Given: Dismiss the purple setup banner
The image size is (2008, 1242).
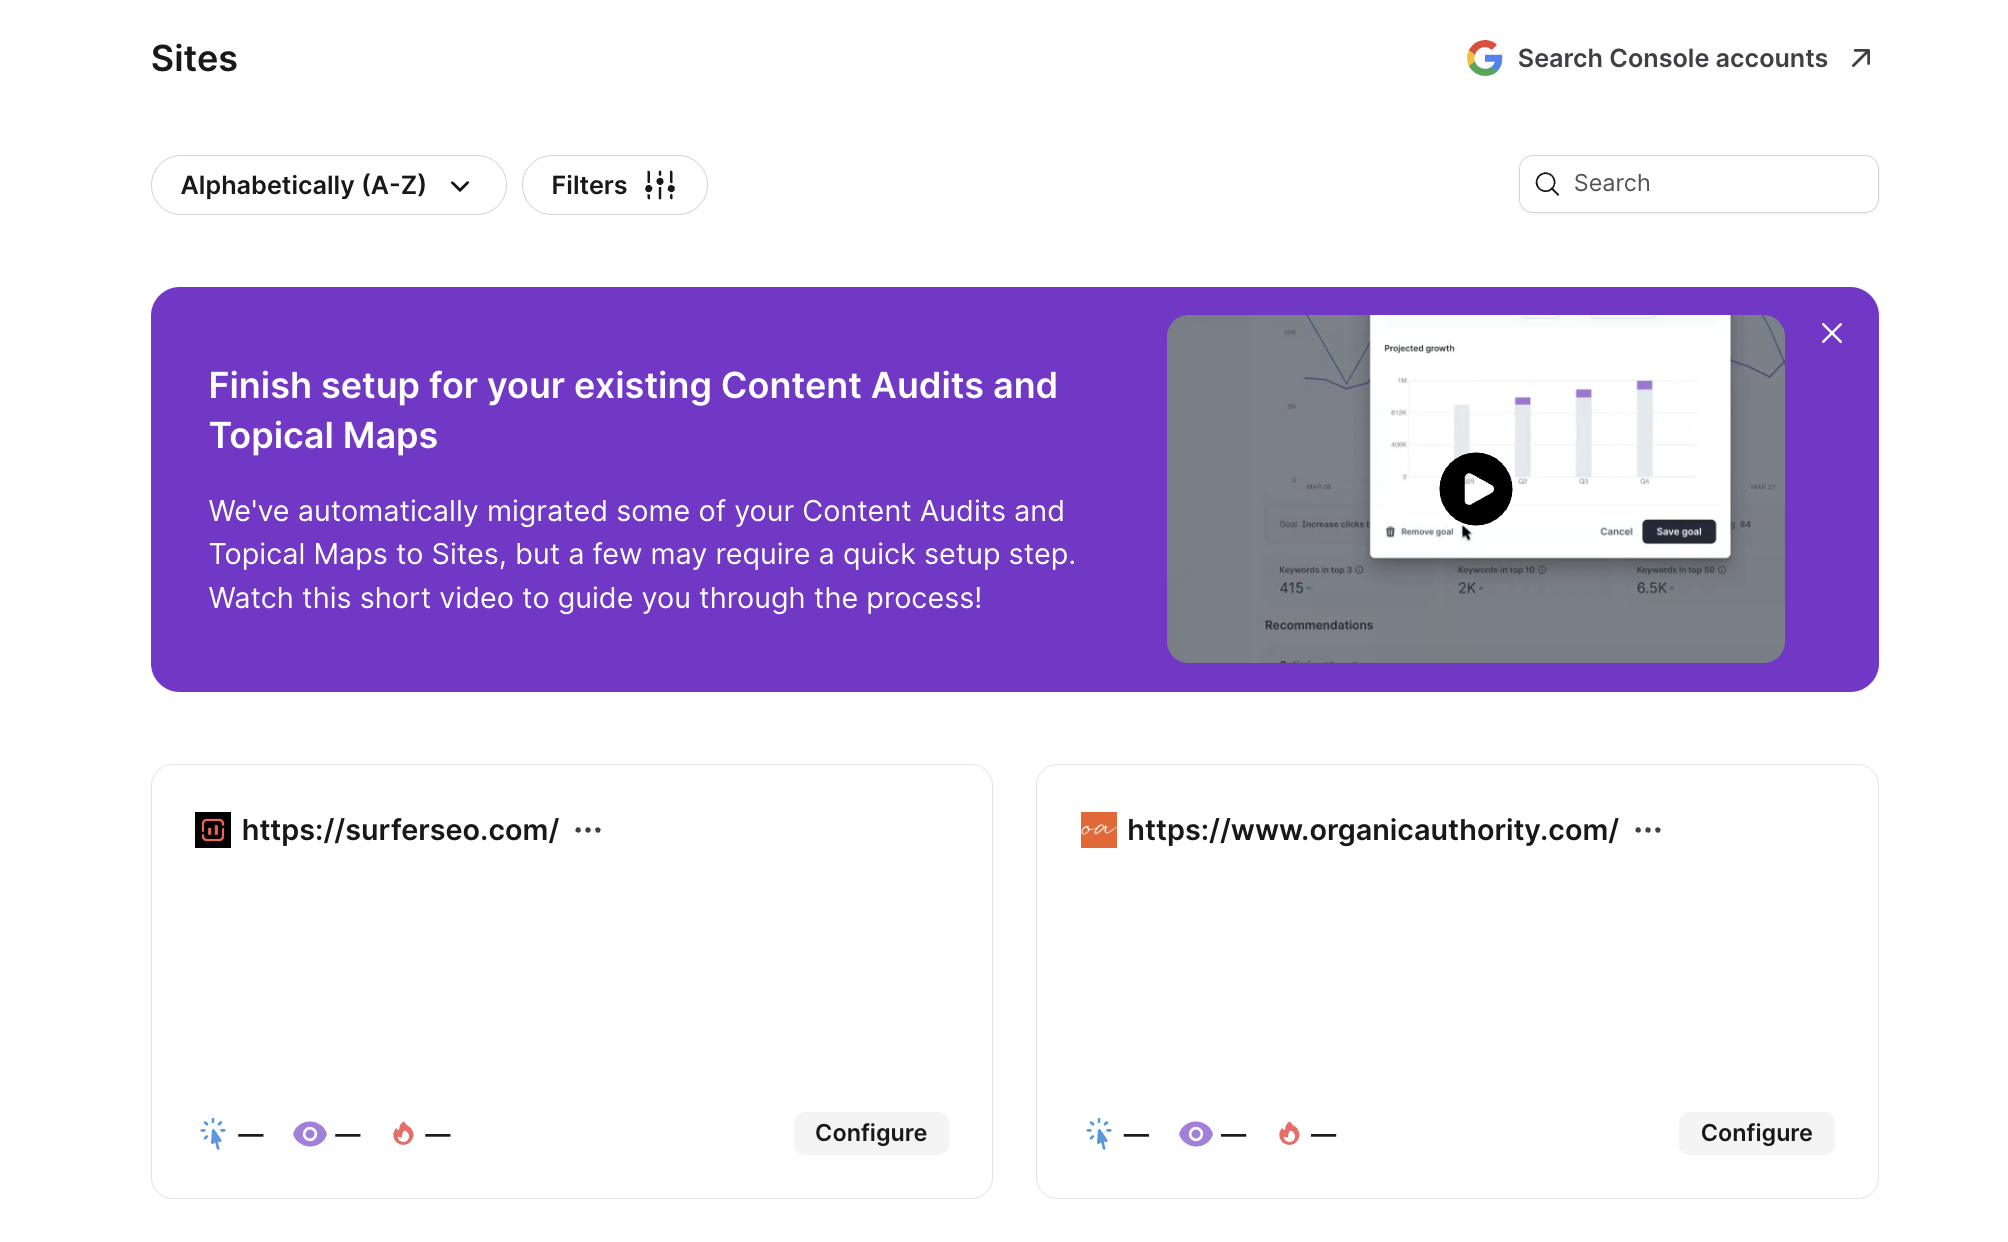Looking at the screenshot, I should 1831,333.
